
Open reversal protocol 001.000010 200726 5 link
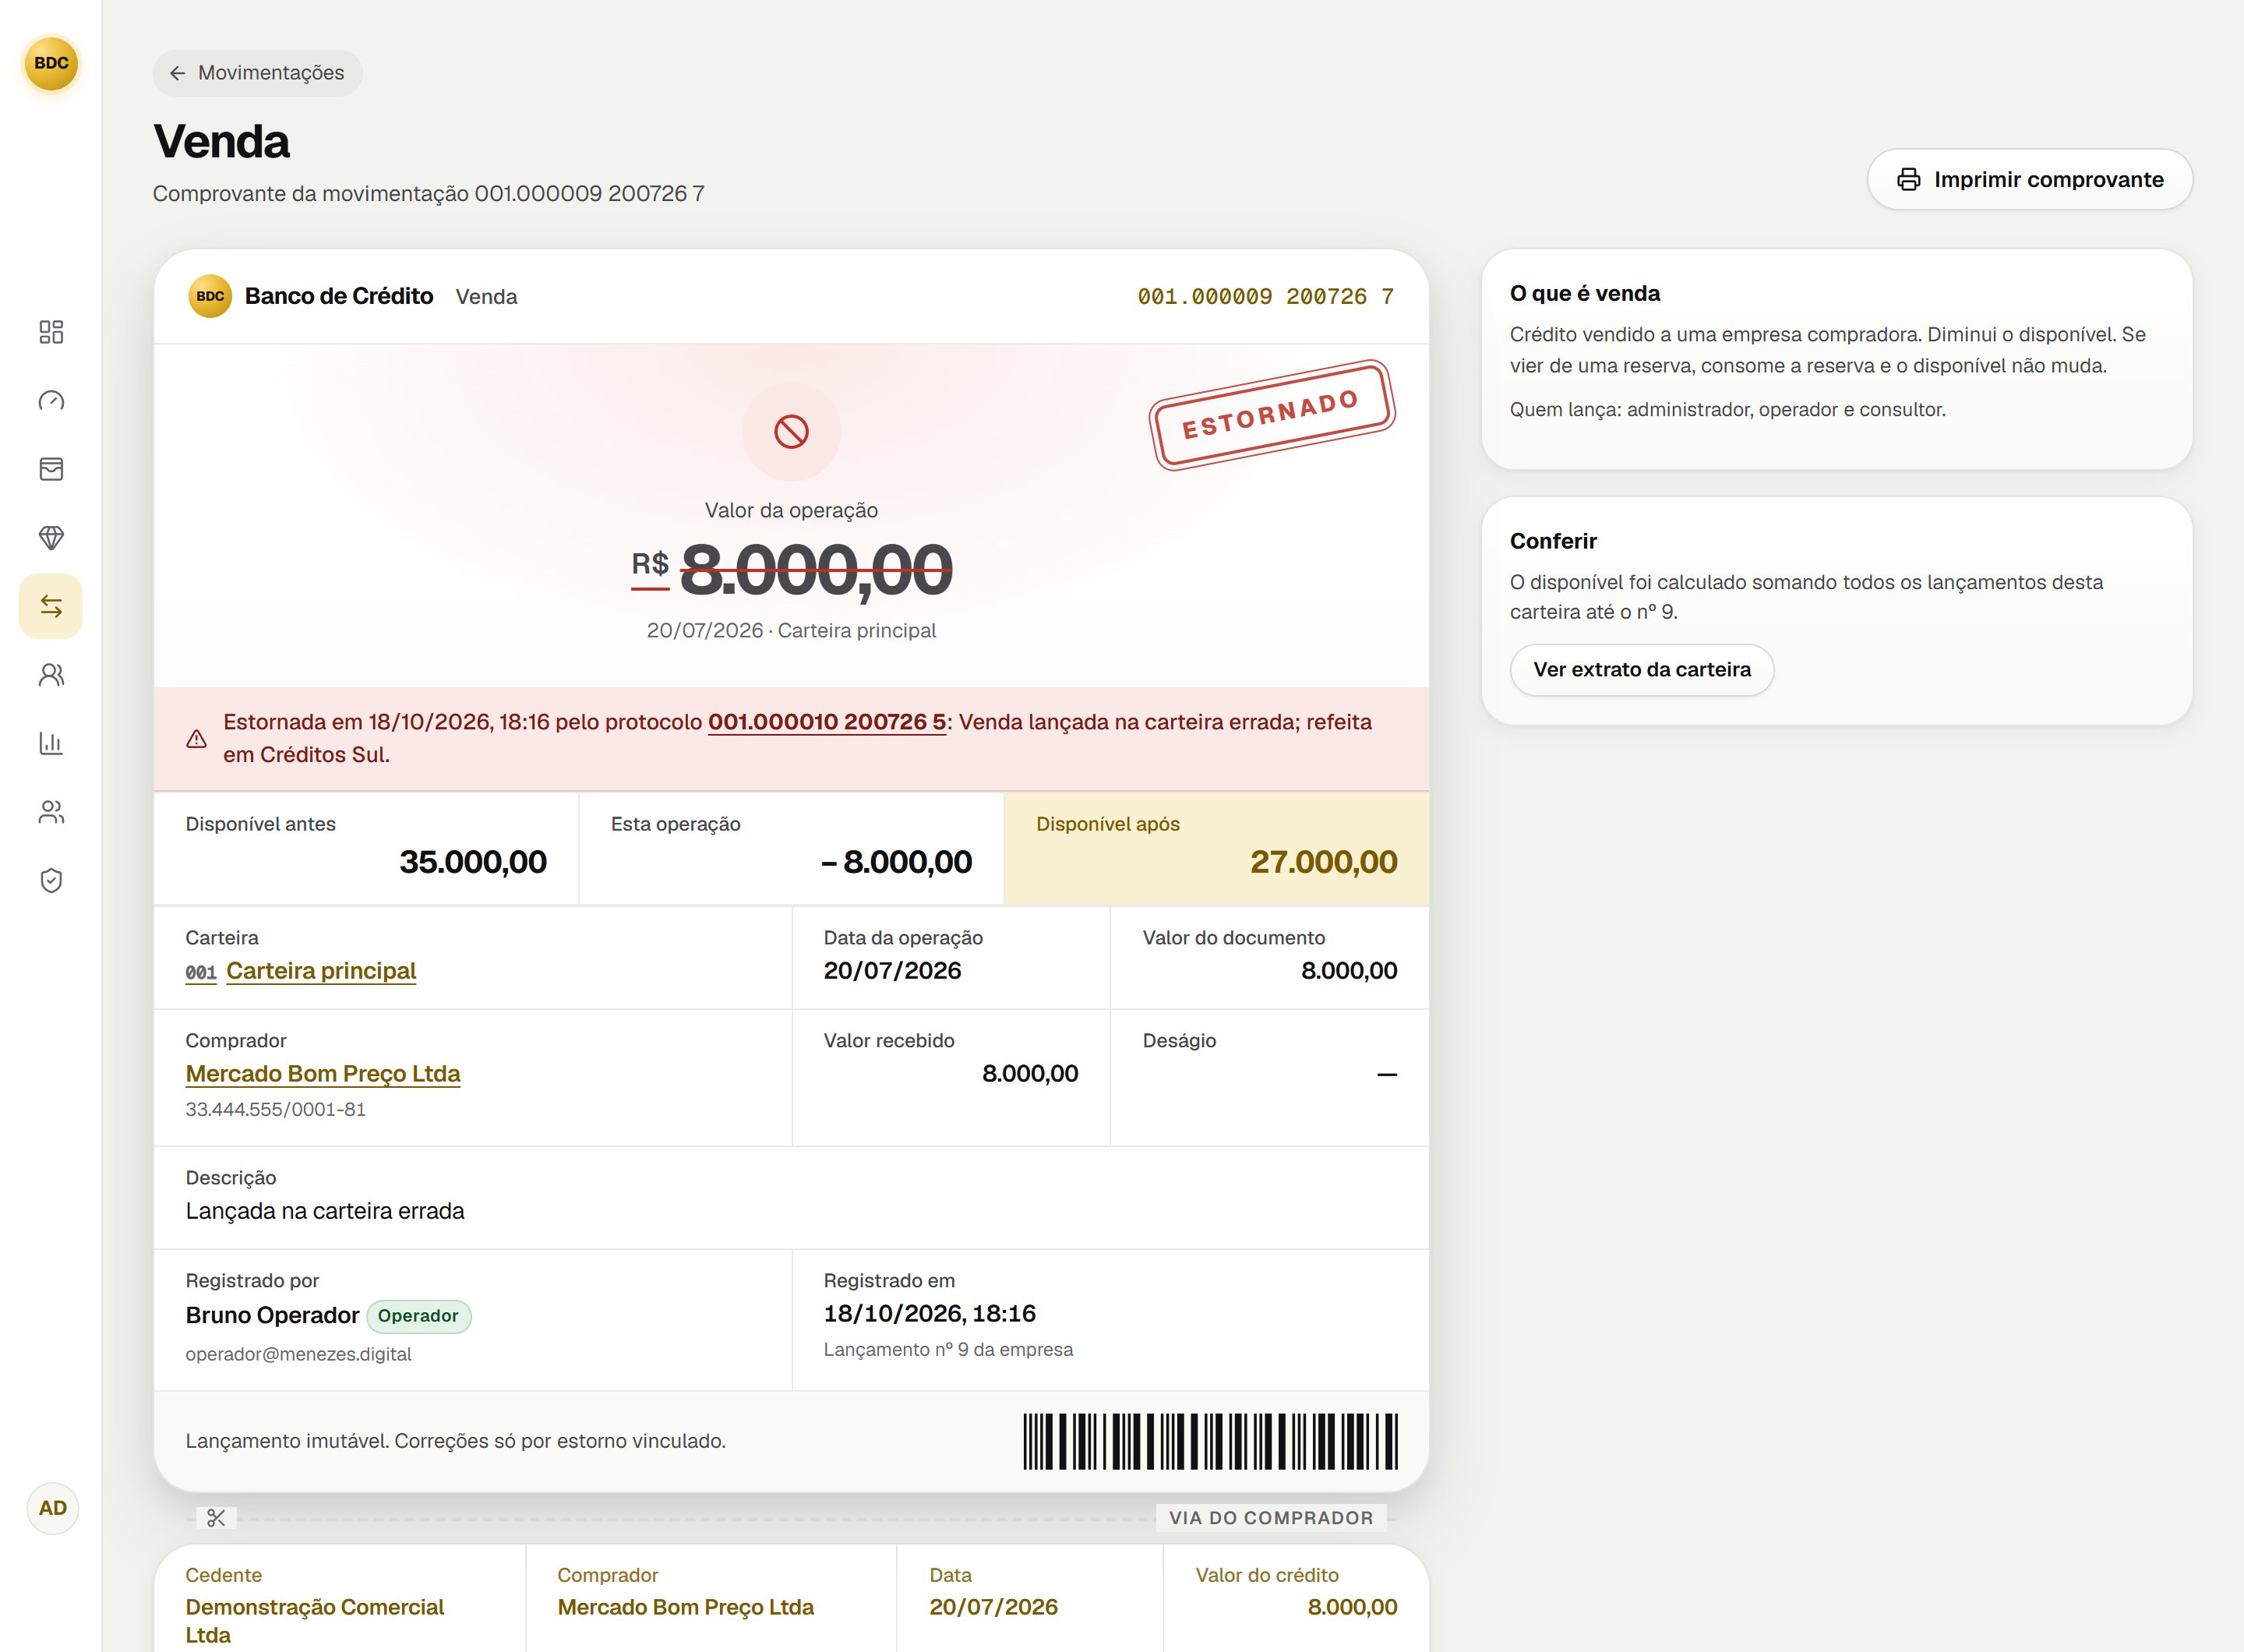(x=827, y=722)
